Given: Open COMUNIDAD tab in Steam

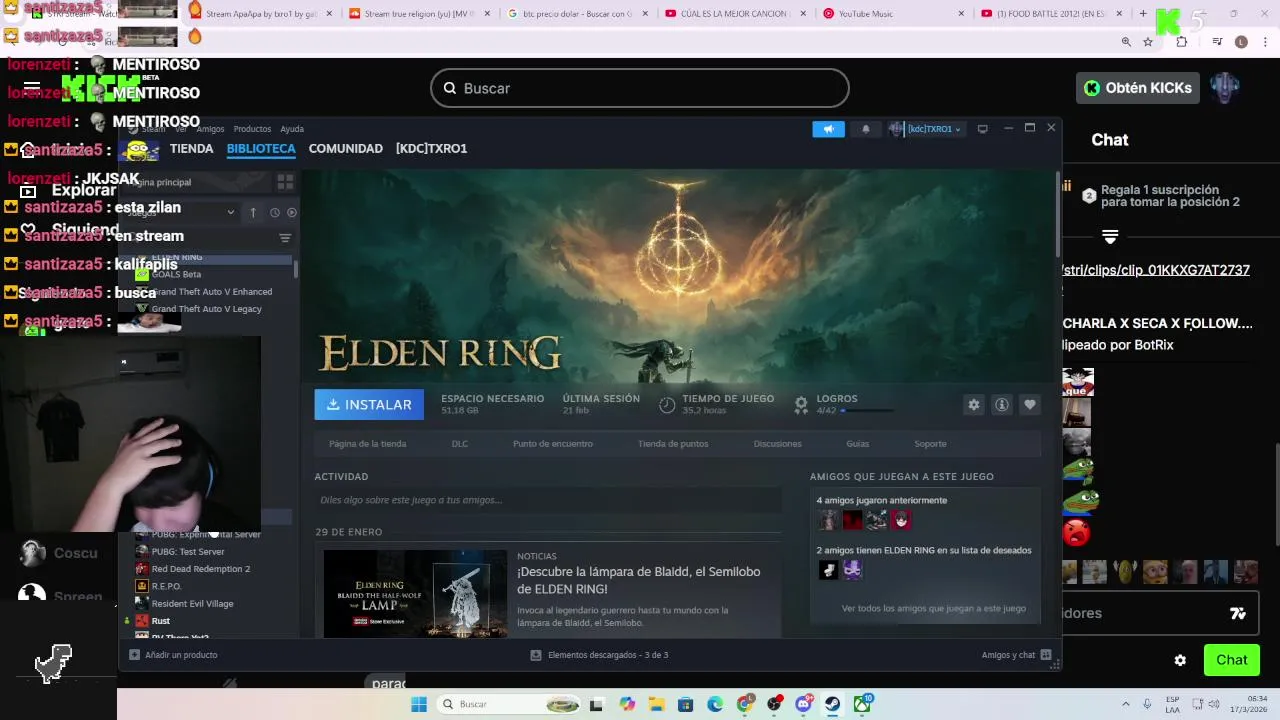Looking at the screenshot, I should 346,148.
